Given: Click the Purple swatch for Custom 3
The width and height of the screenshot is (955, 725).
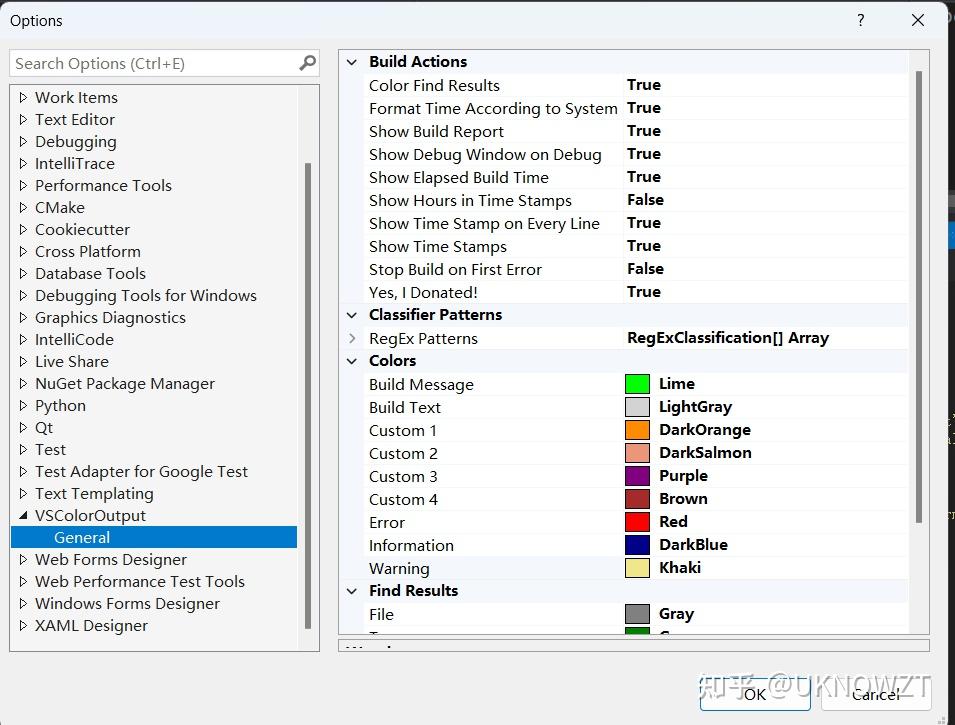Looking at the screenshot, I should pos(637,476).
